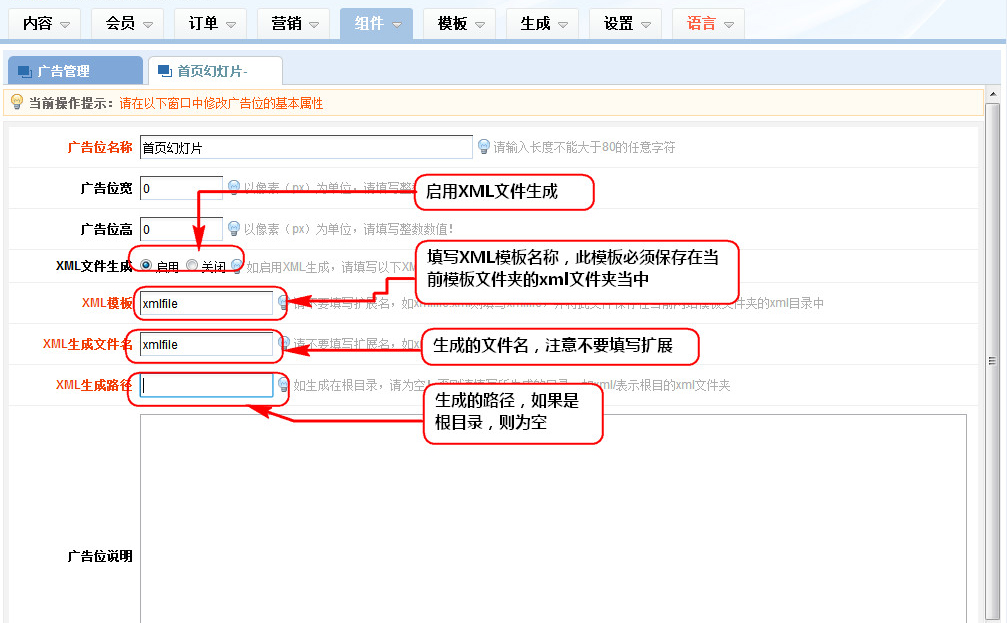The image size is (1007, 623).
Task: Expand the 模板 menu dropdown arrow
Action: click(x=480, y=24)
